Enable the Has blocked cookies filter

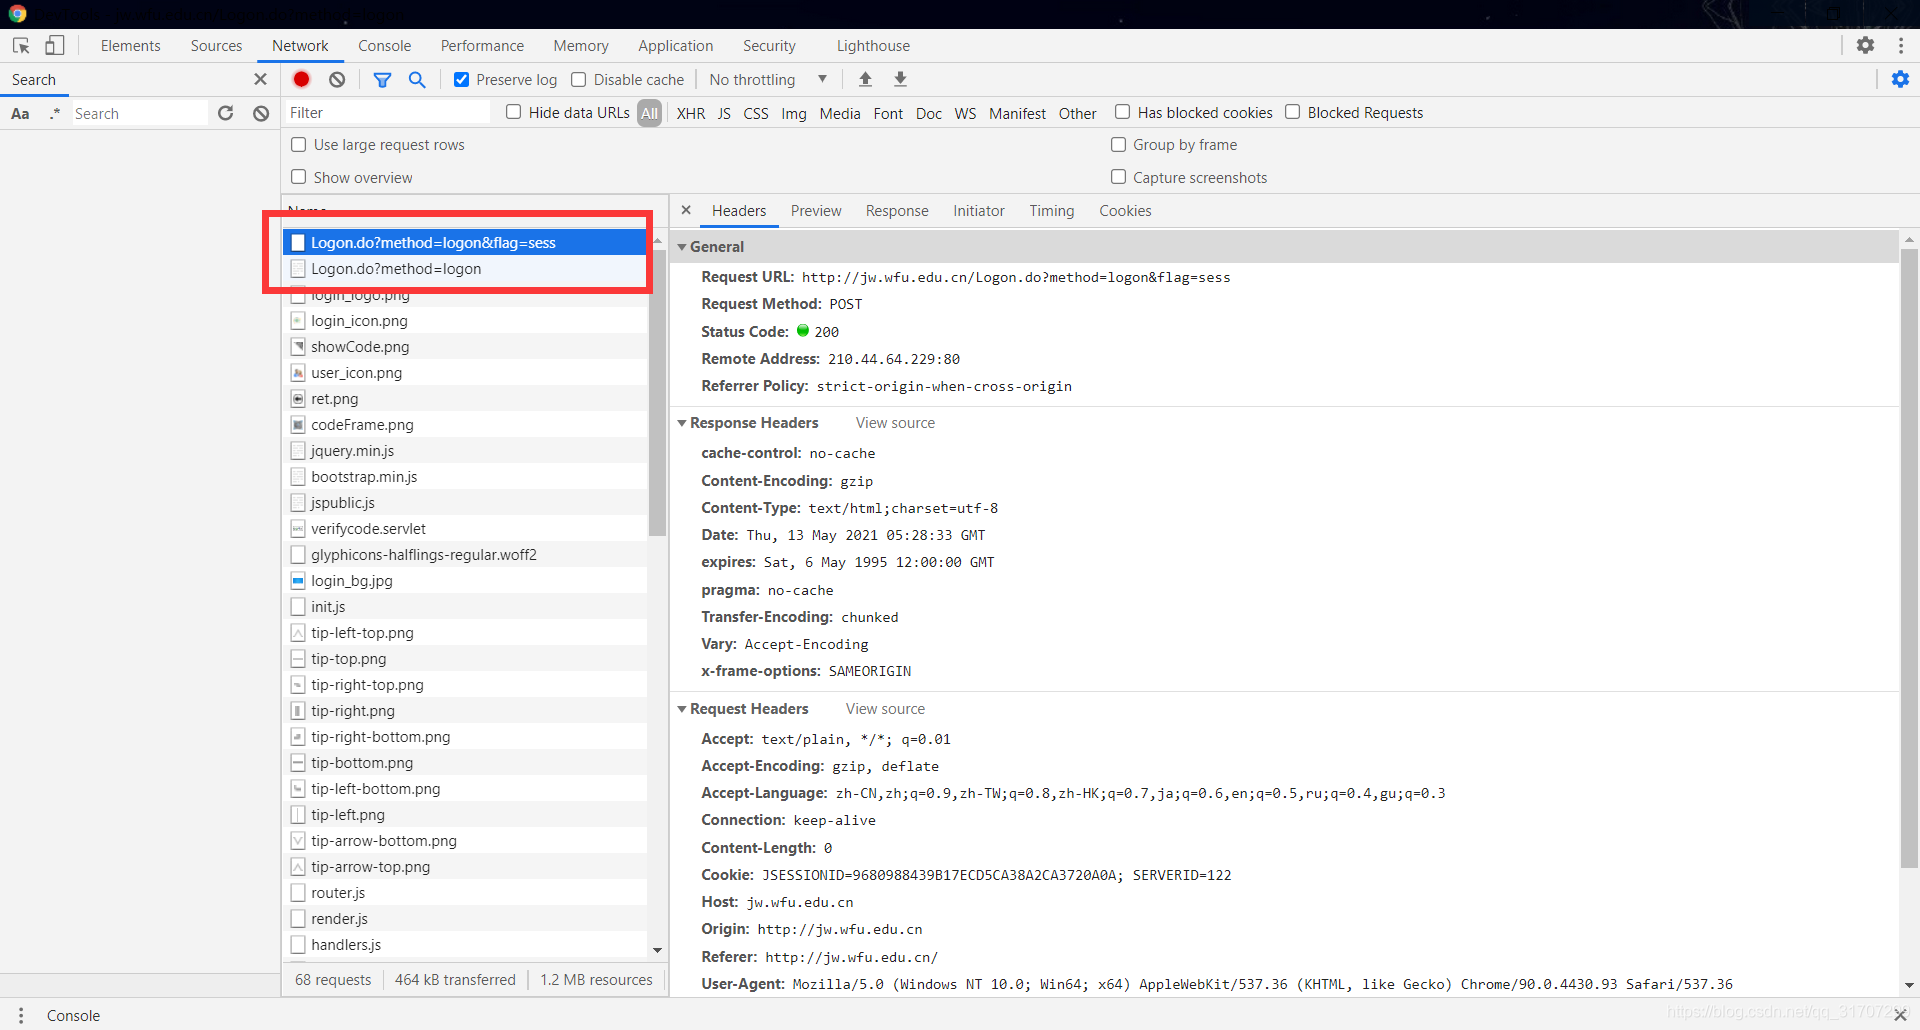1122,112
